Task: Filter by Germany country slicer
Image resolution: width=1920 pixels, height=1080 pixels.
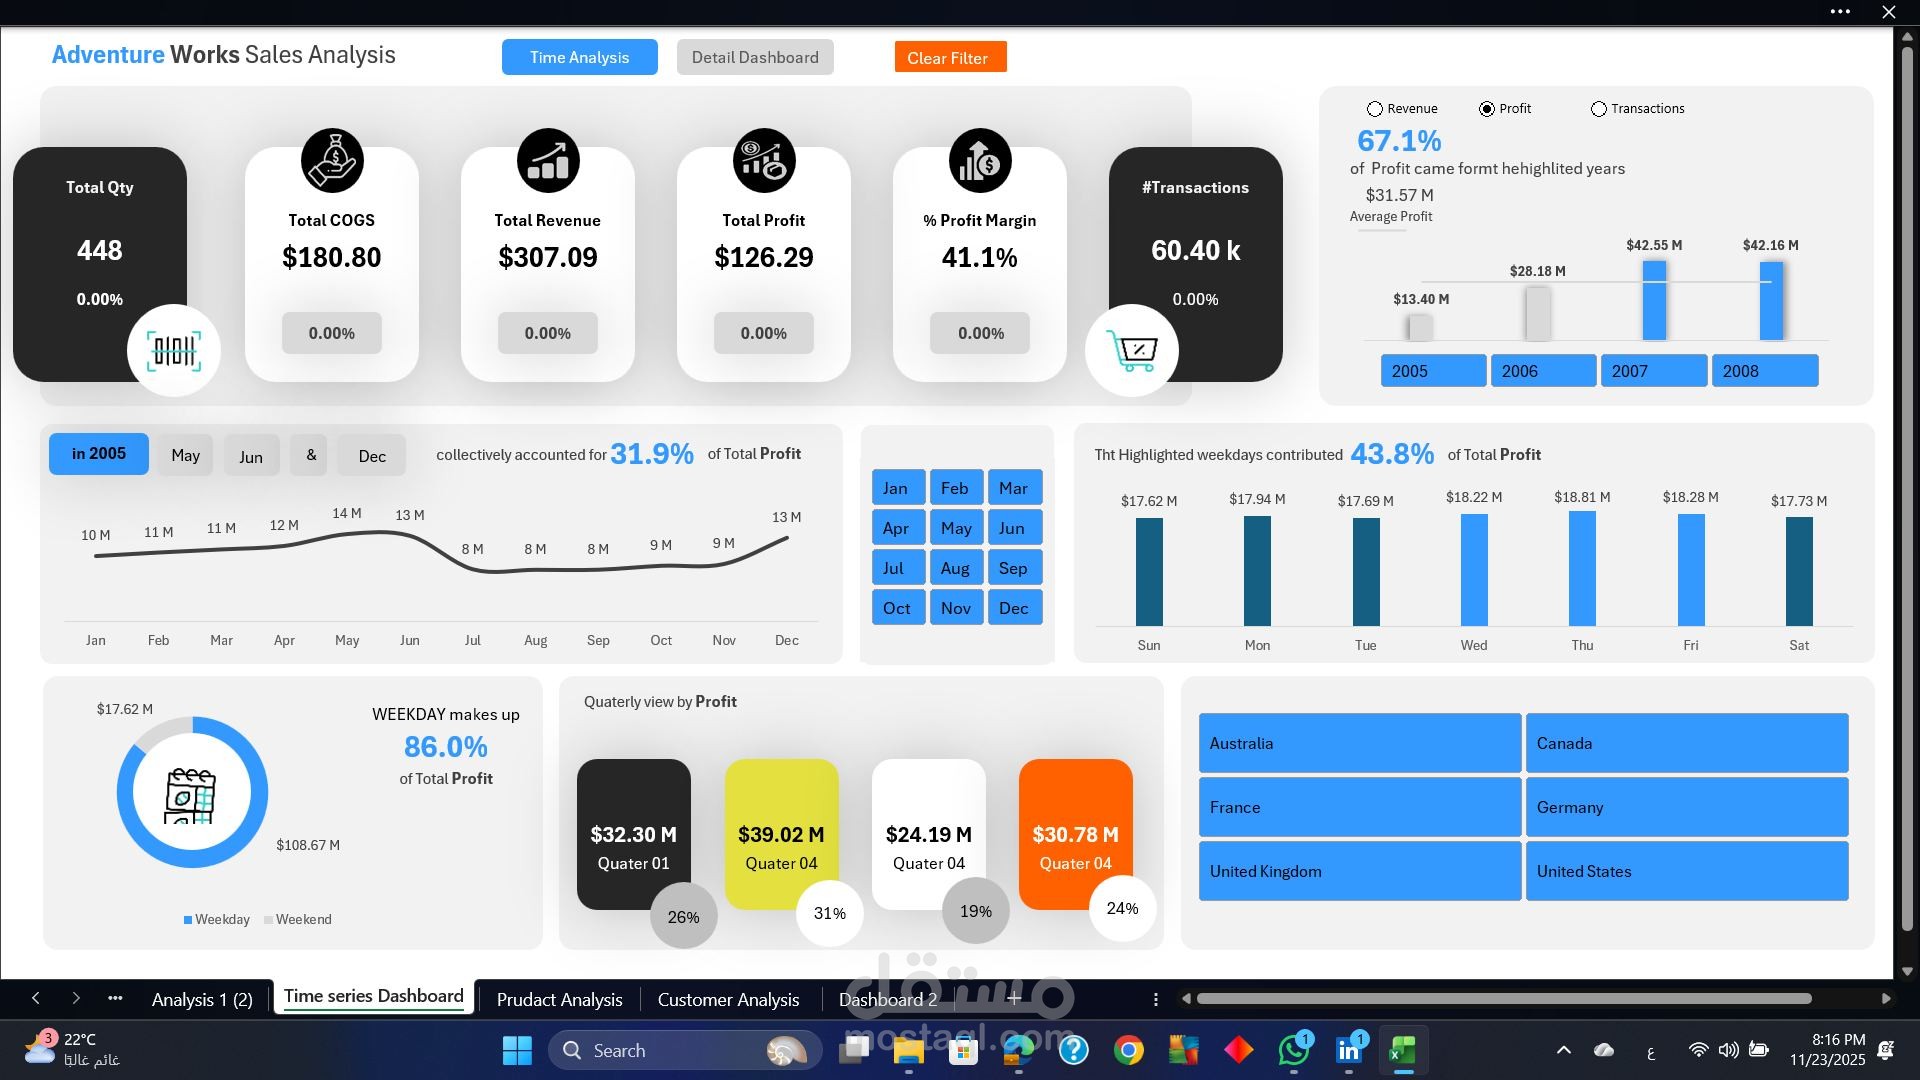Action: tap(1687, 807)
